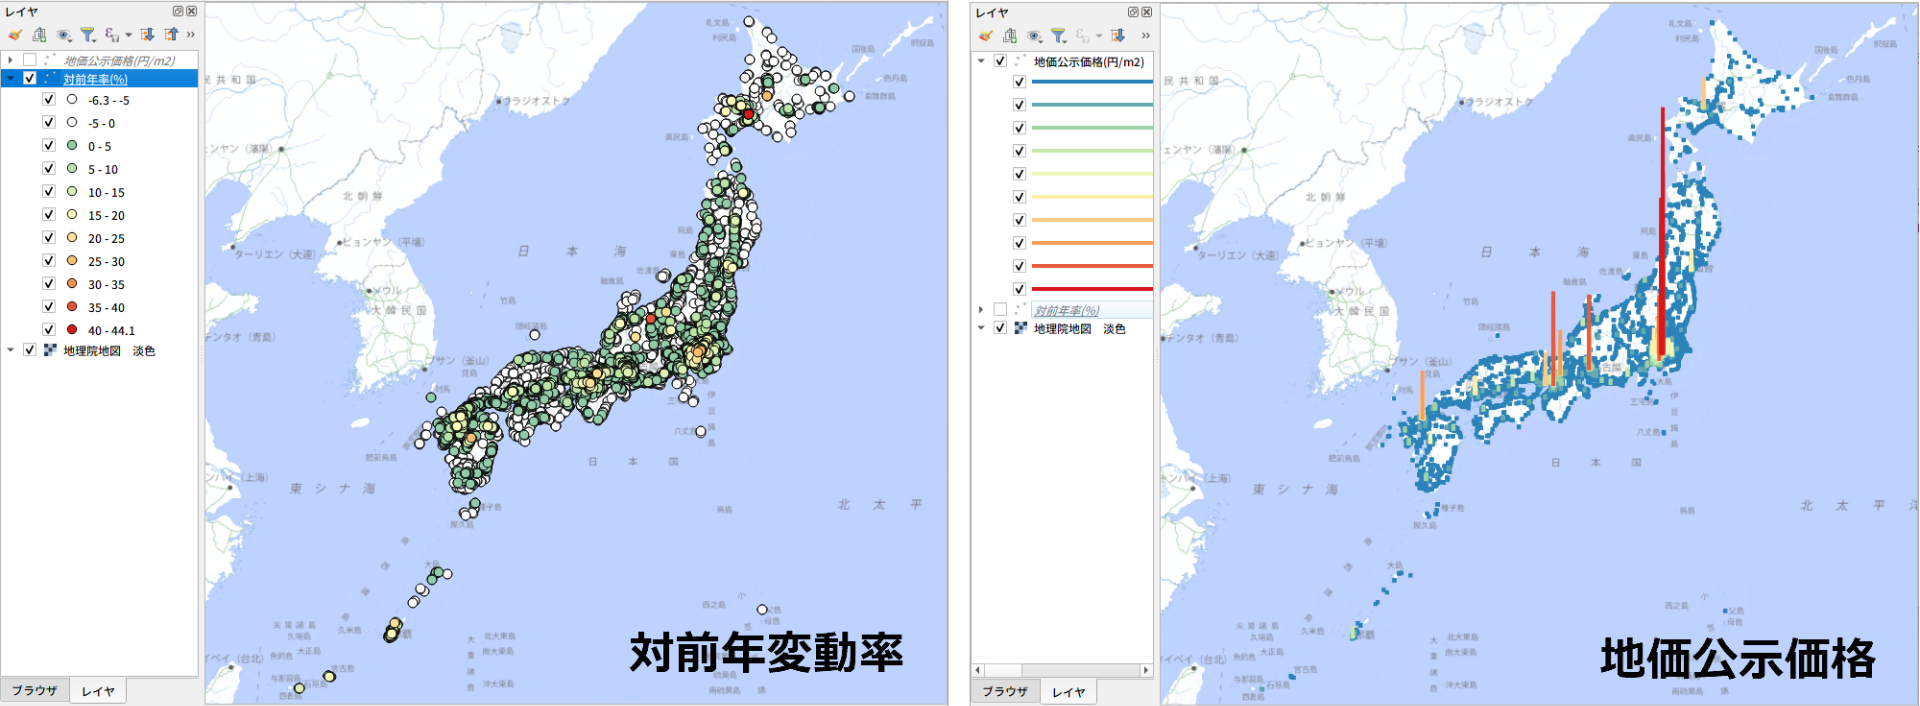Expand 対前年率(%) layer in right panel

click(981, 310)
